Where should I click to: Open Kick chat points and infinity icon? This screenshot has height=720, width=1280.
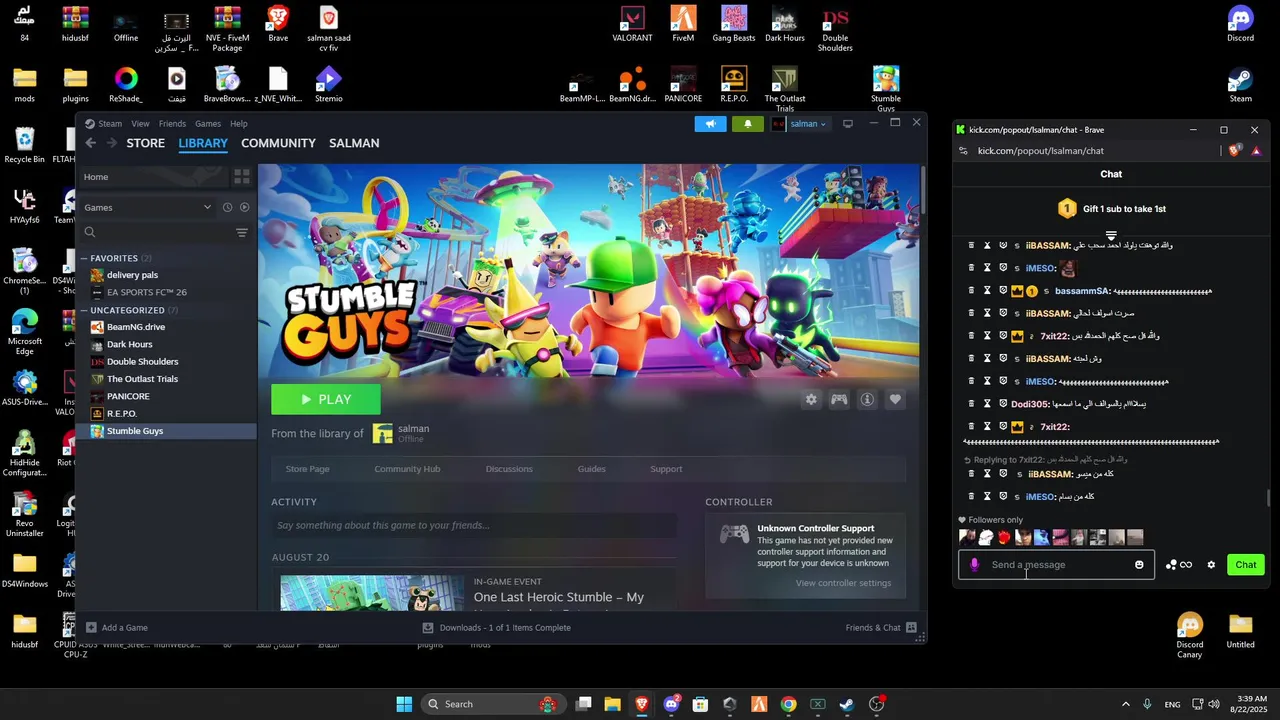(1179, 565)
